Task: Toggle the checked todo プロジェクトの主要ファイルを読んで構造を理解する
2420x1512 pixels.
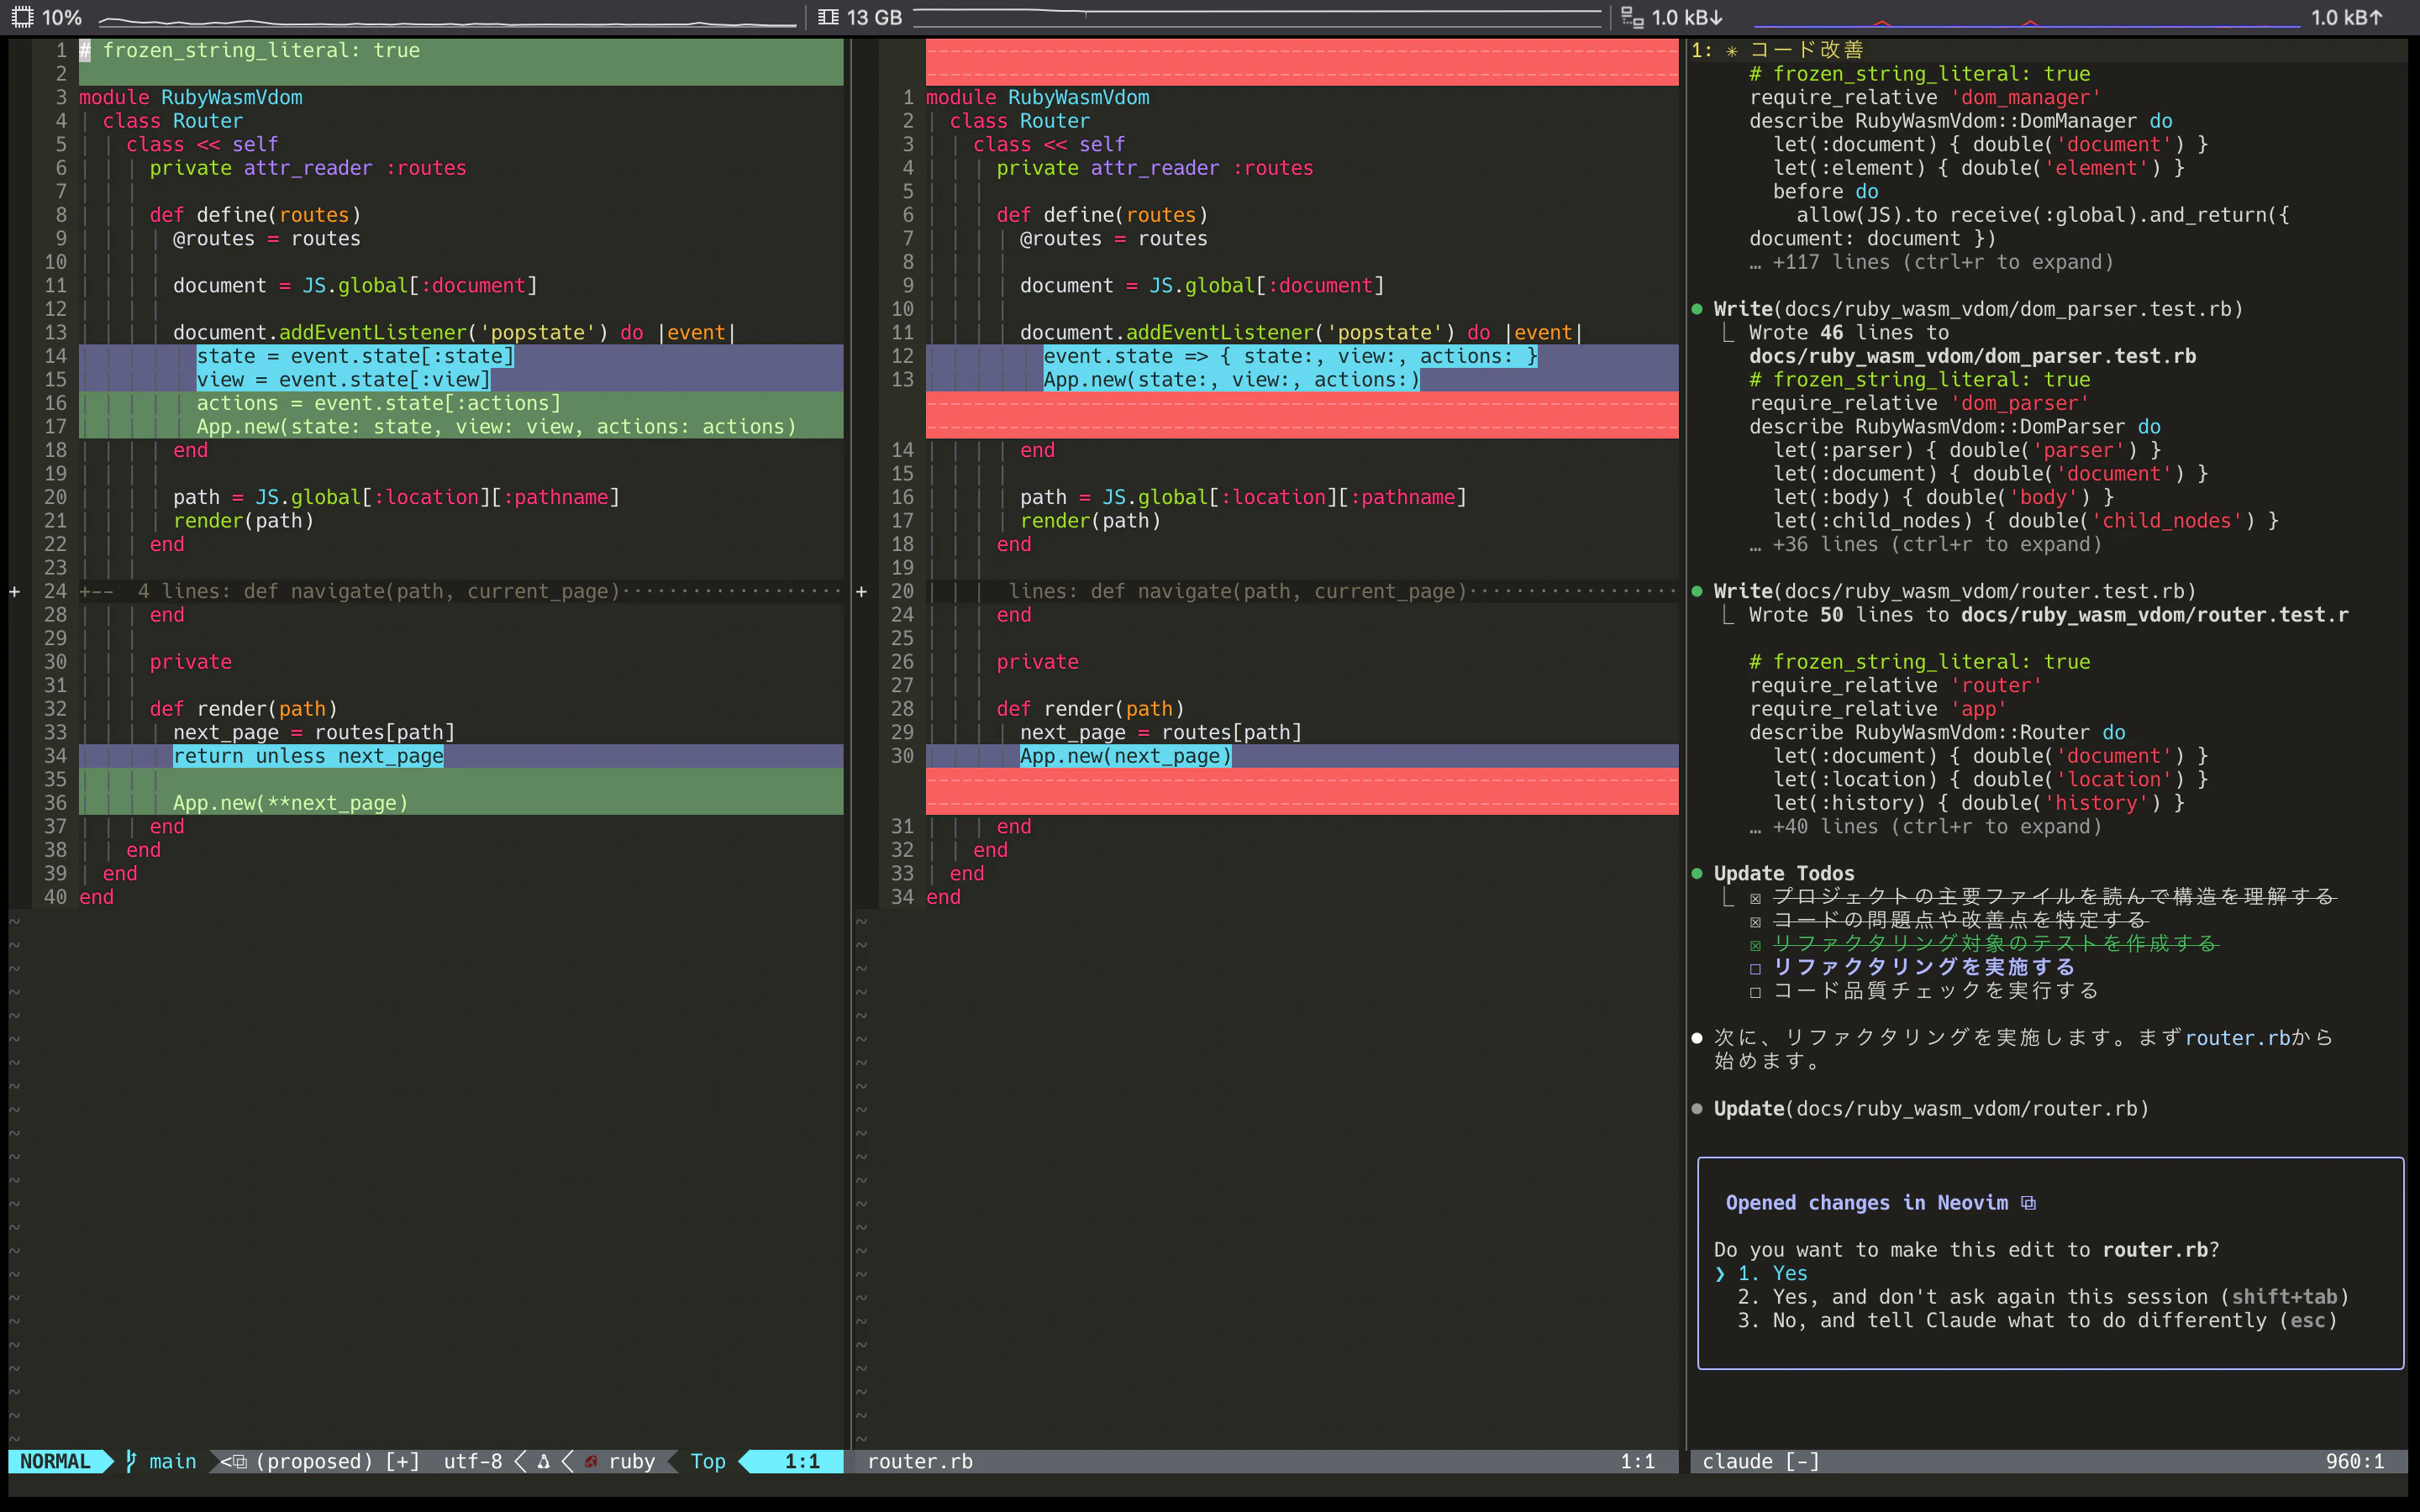Action: [1755, 897]
